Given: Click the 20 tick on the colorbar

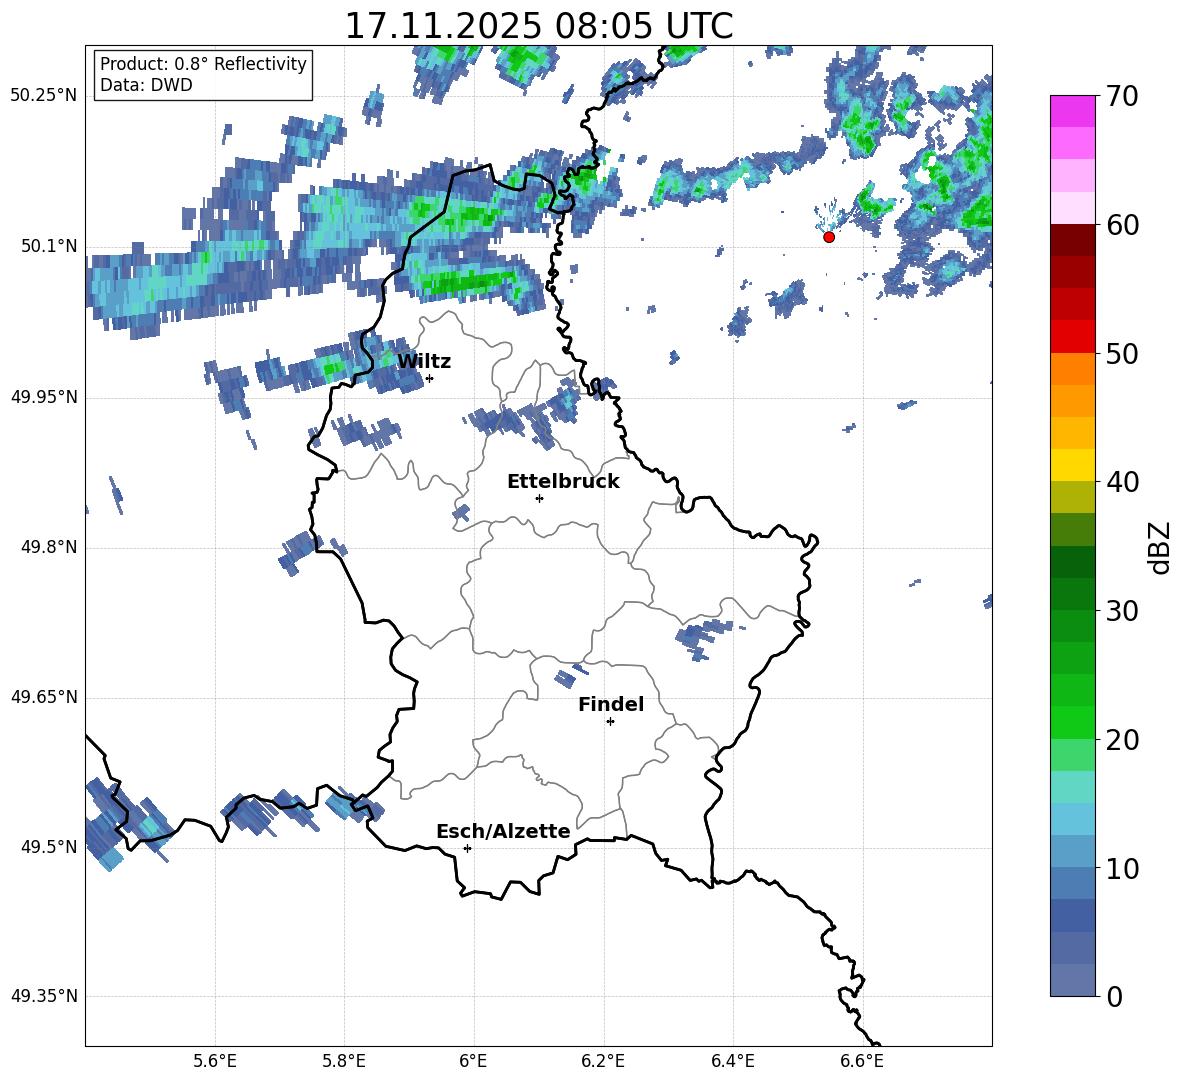Looking at the screenshot, I should 1122,740.
